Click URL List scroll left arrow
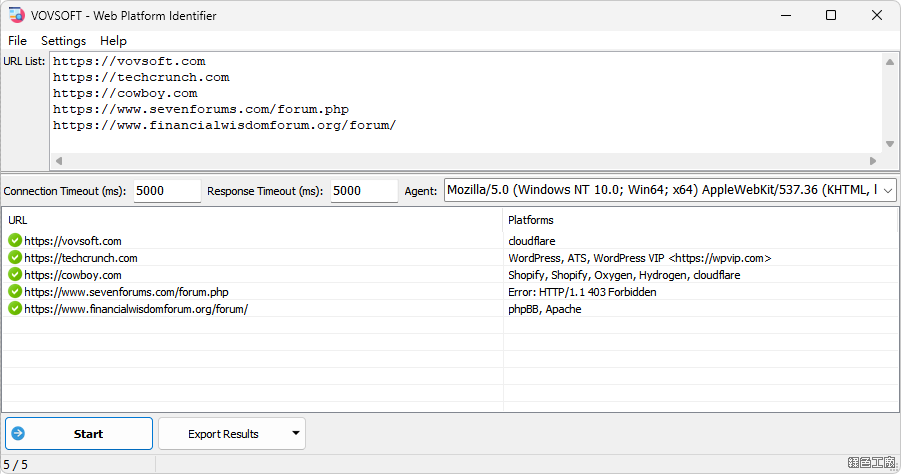Image resolution: width=901 pixels, height=474 pixels. click(59, 161)
